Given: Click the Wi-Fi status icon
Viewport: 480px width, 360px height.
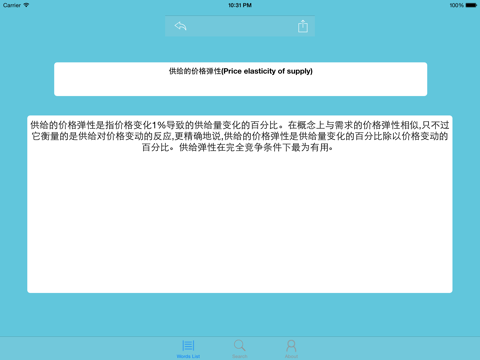Looking at the screenshot, I should pos(26,5).
